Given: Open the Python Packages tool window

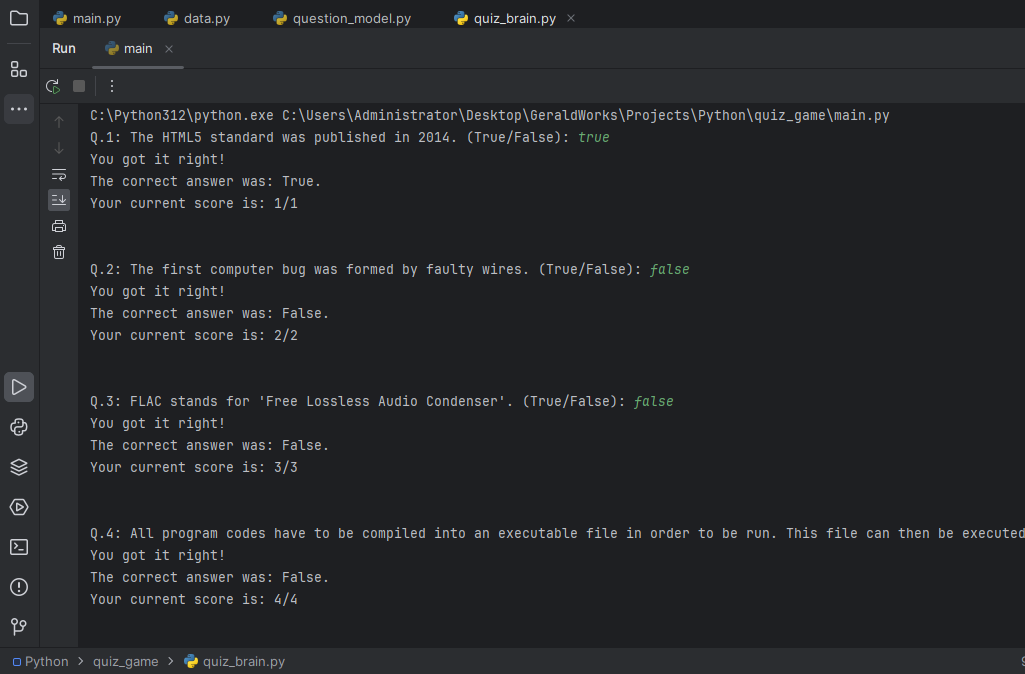Looking at the screenshot, I should (19, 467).
